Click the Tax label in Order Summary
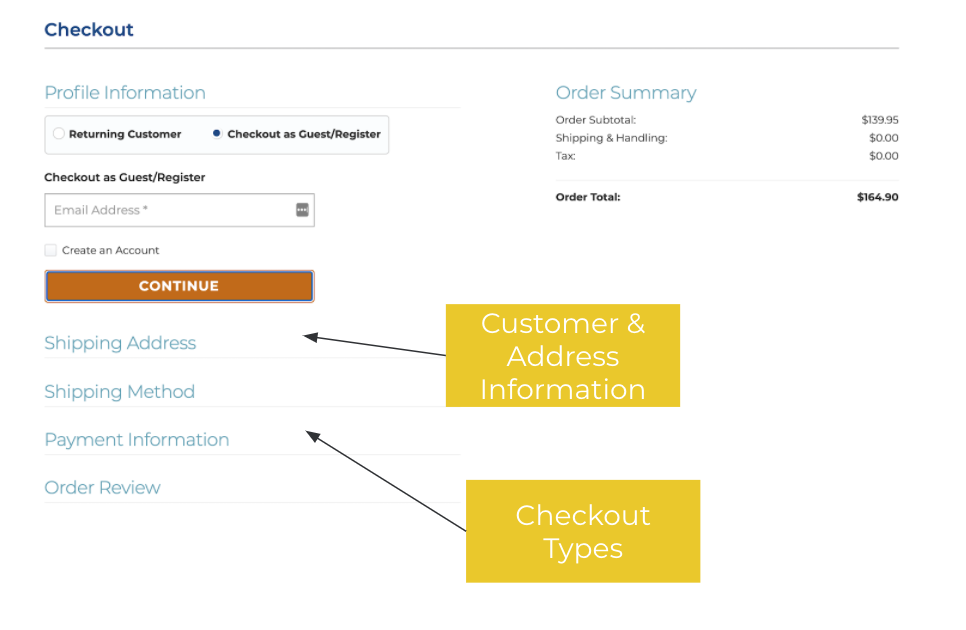Viewport: 966px width, 630px height. point(565,156)
